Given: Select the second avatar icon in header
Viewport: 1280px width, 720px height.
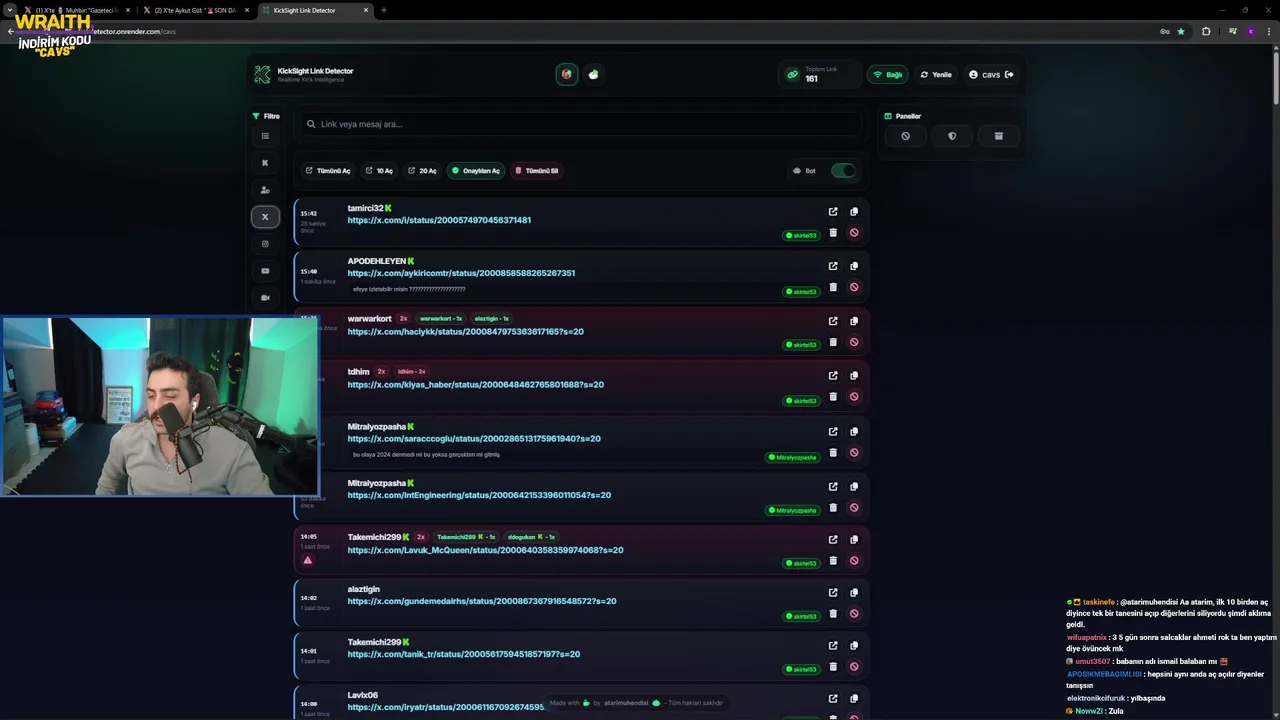Looking at the screenshot, I should click(x=594, y=74).
